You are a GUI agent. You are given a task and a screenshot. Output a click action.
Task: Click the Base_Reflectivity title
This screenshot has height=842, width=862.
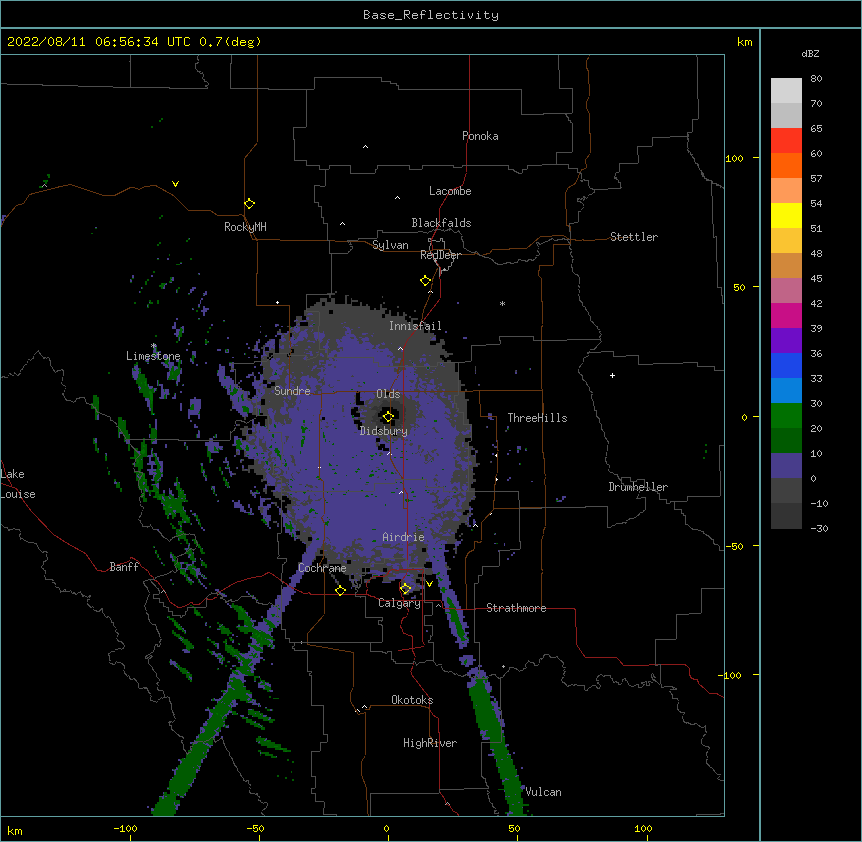(431, 15)
